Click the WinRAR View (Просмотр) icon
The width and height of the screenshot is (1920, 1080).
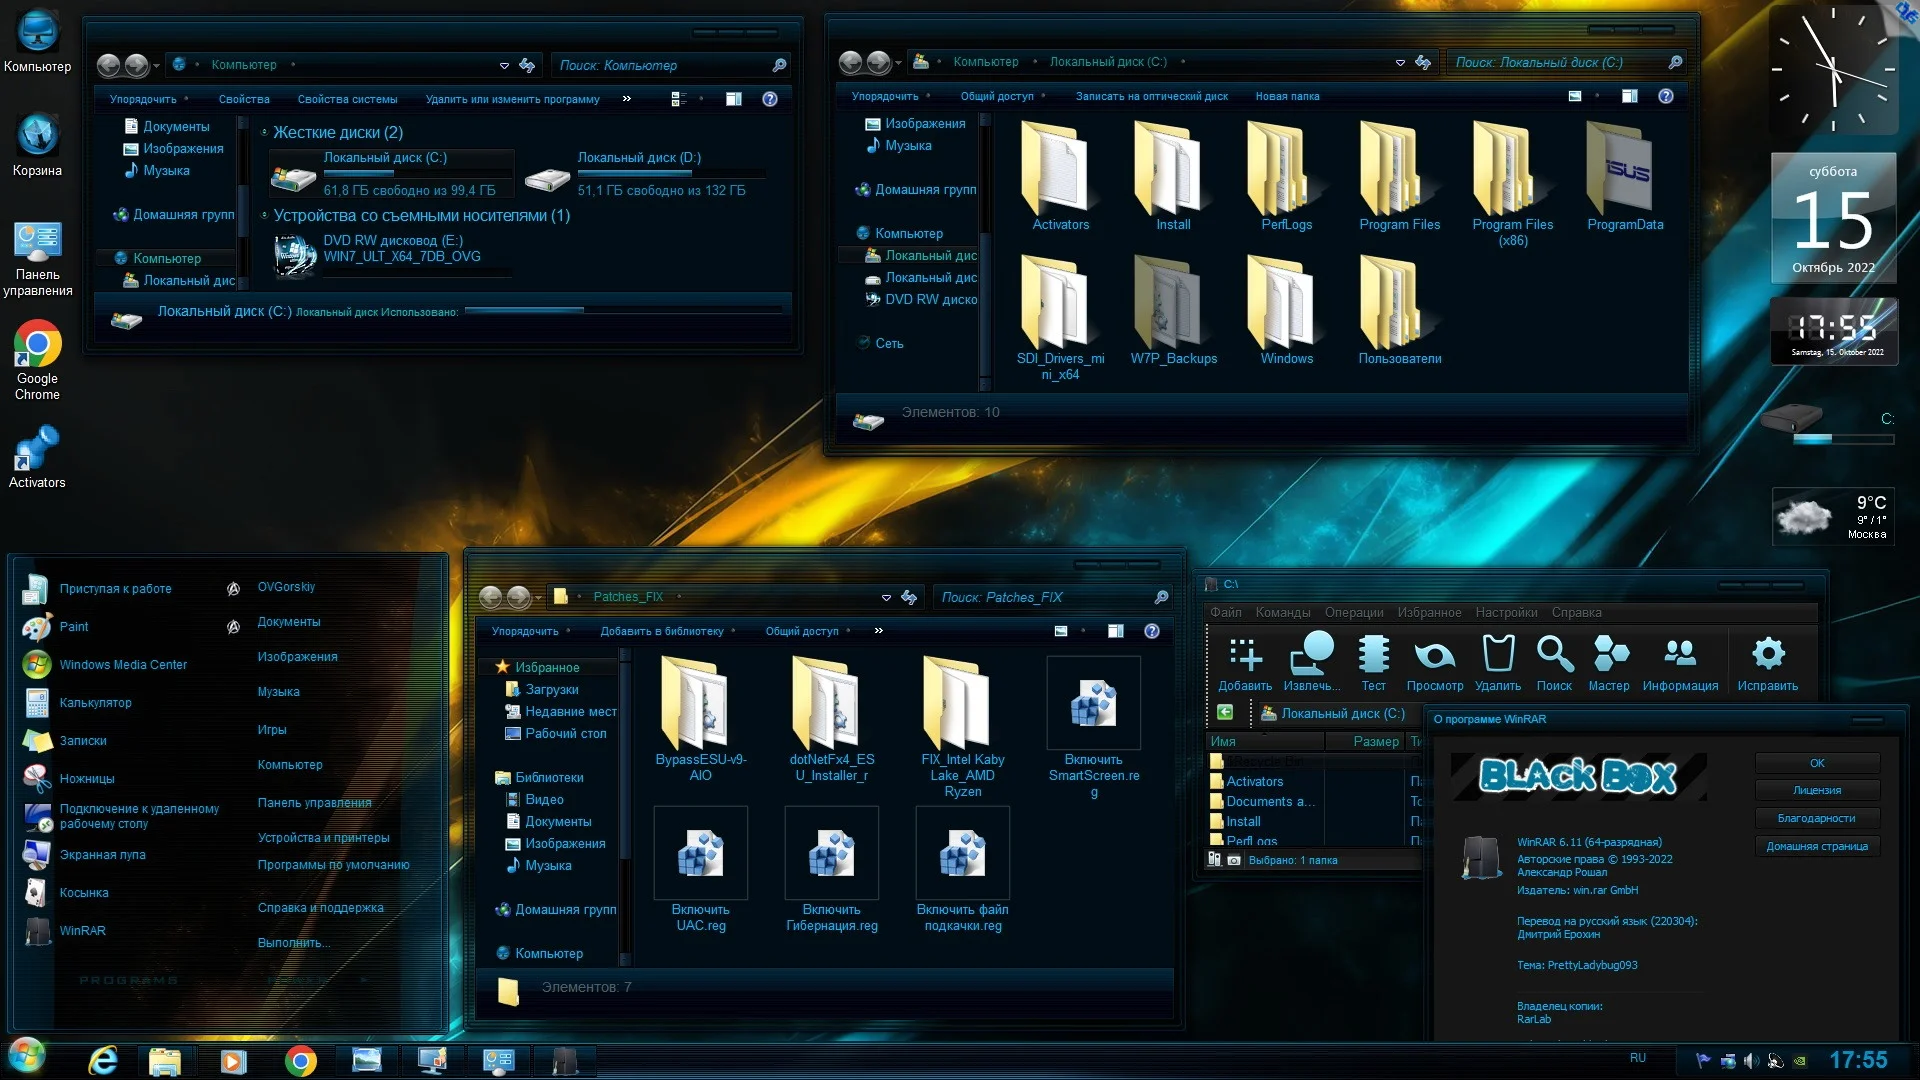click(1434, 655)
